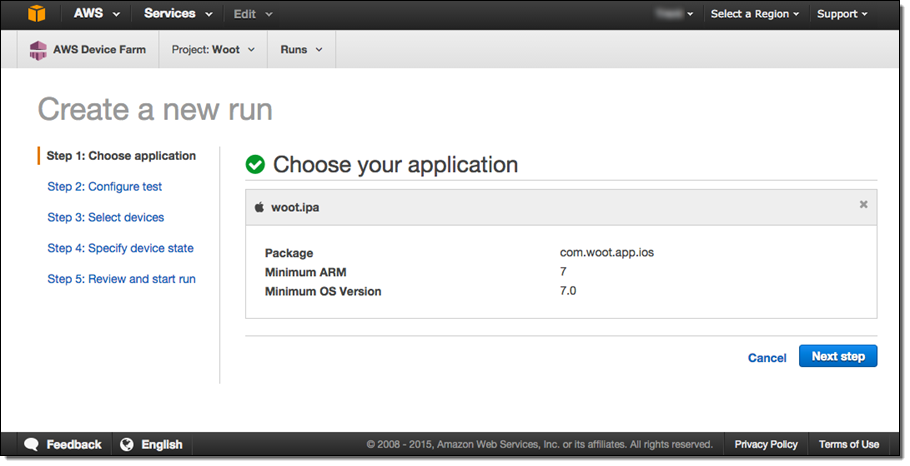Open the Privacy Policy link
Viewport: 910px width, 466px height.
(766, 445)
